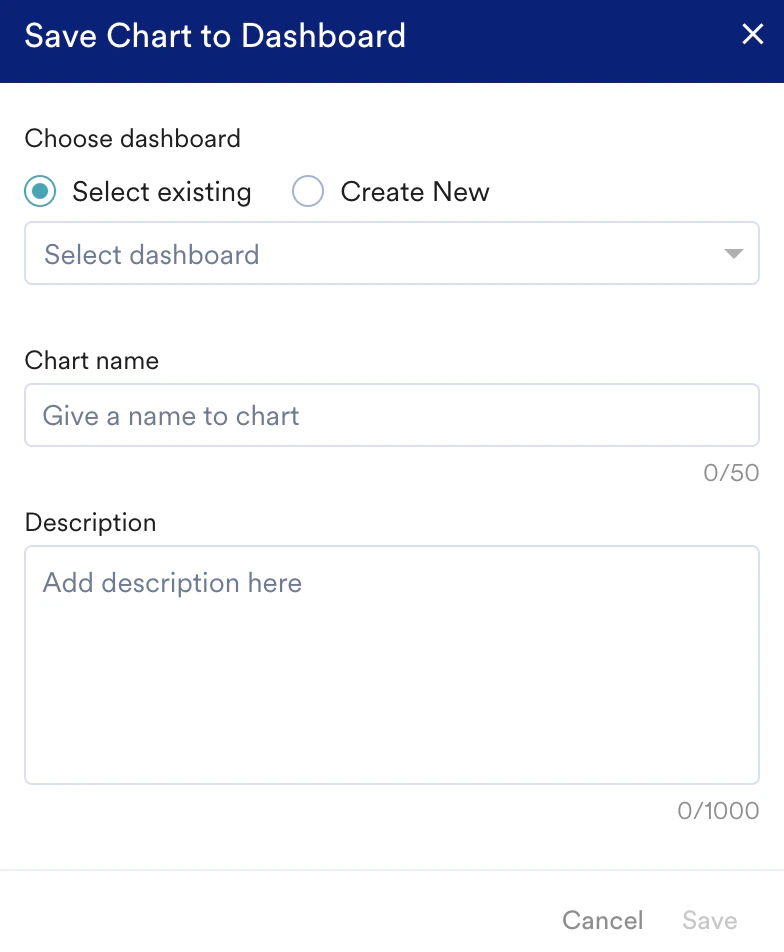The height and width of the screenshot is (952, 784).
Task: Click the 'Save Chart to Dashboard' title text
Action: click(215, 36)
